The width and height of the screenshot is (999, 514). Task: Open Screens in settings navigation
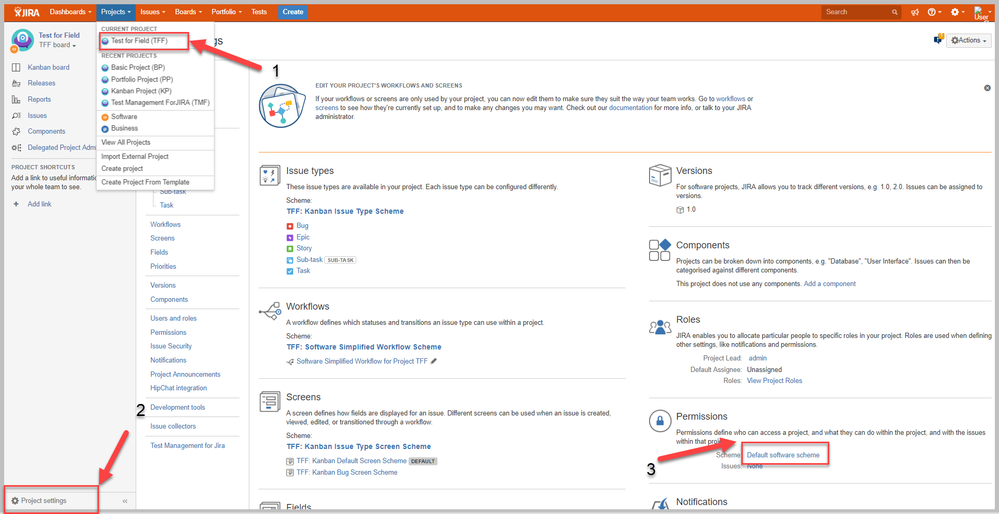[x=162, y=238]
